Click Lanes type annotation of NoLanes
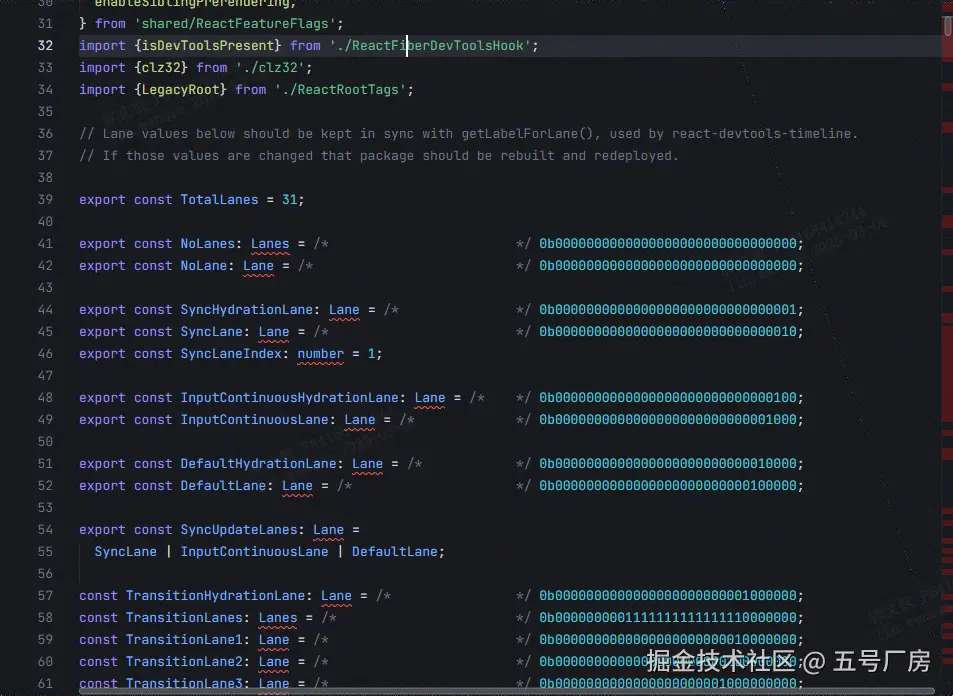The image size is (953, 696). 270,244
